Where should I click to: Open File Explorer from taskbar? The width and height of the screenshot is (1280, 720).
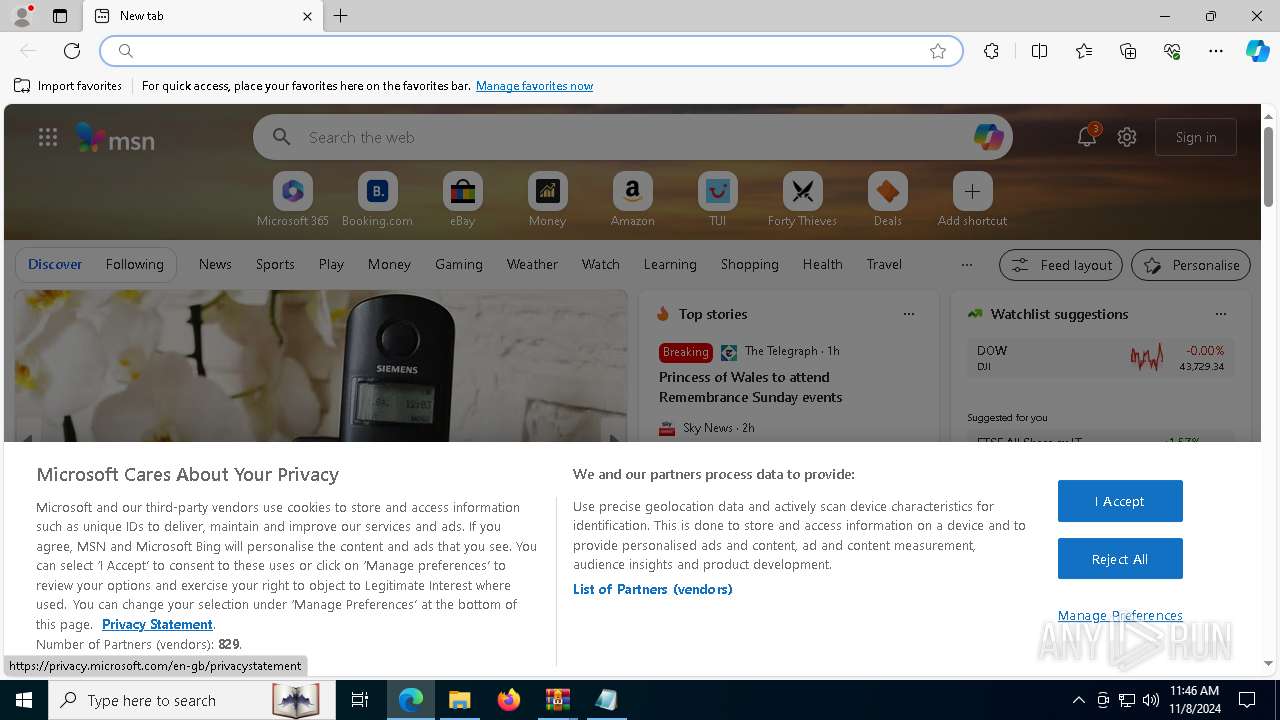(459, 700)
